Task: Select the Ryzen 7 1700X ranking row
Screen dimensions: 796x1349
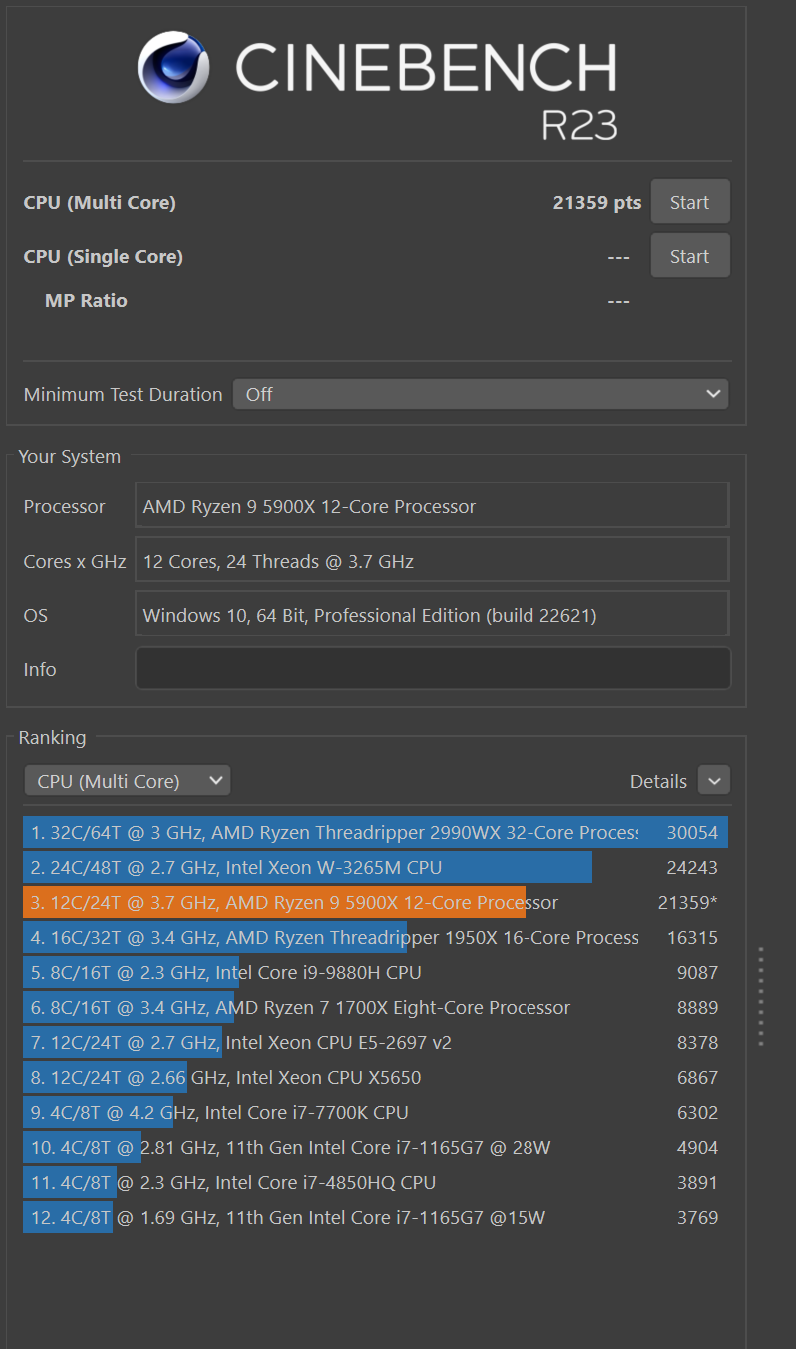Action: (x=375, y=1008)
